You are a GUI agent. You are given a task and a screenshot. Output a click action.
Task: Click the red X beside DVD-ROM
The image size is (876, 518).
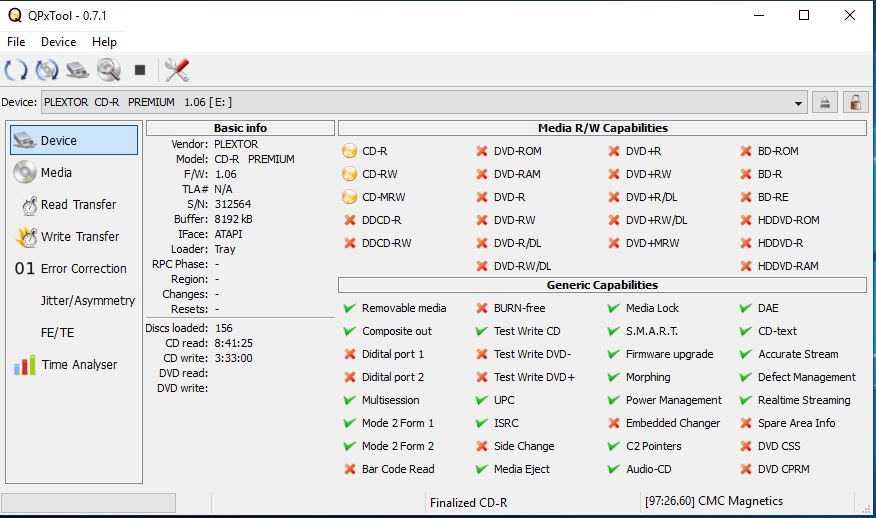482,151
